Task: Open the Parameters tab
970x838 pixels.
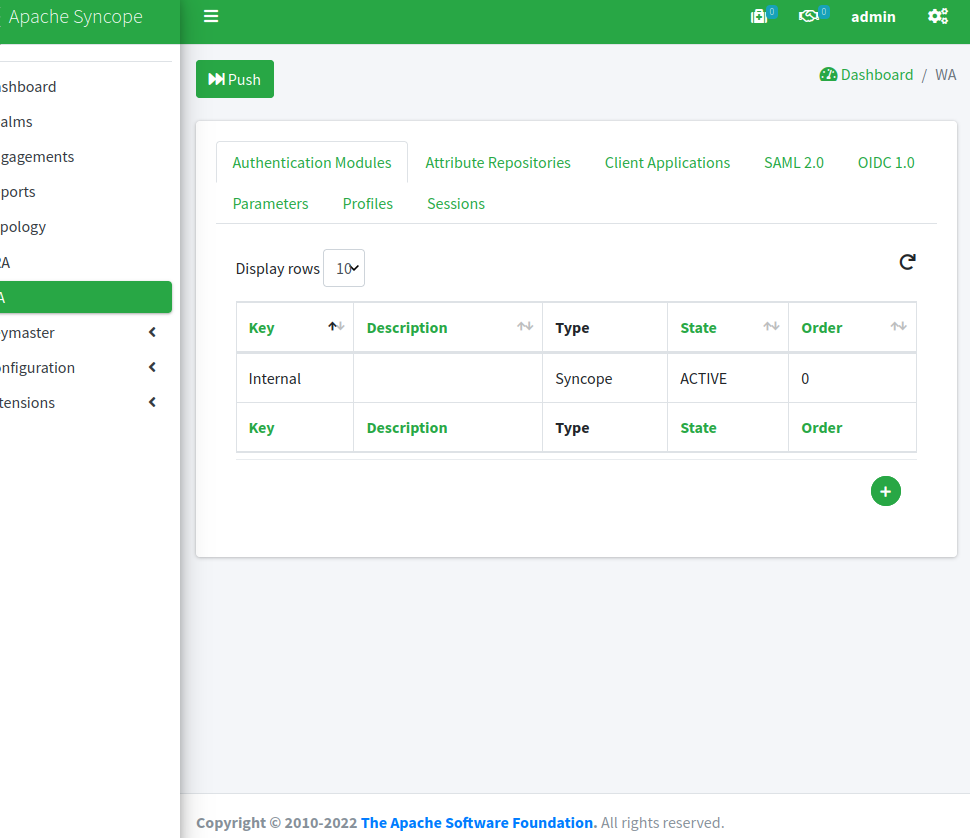Action: (270, 203)
